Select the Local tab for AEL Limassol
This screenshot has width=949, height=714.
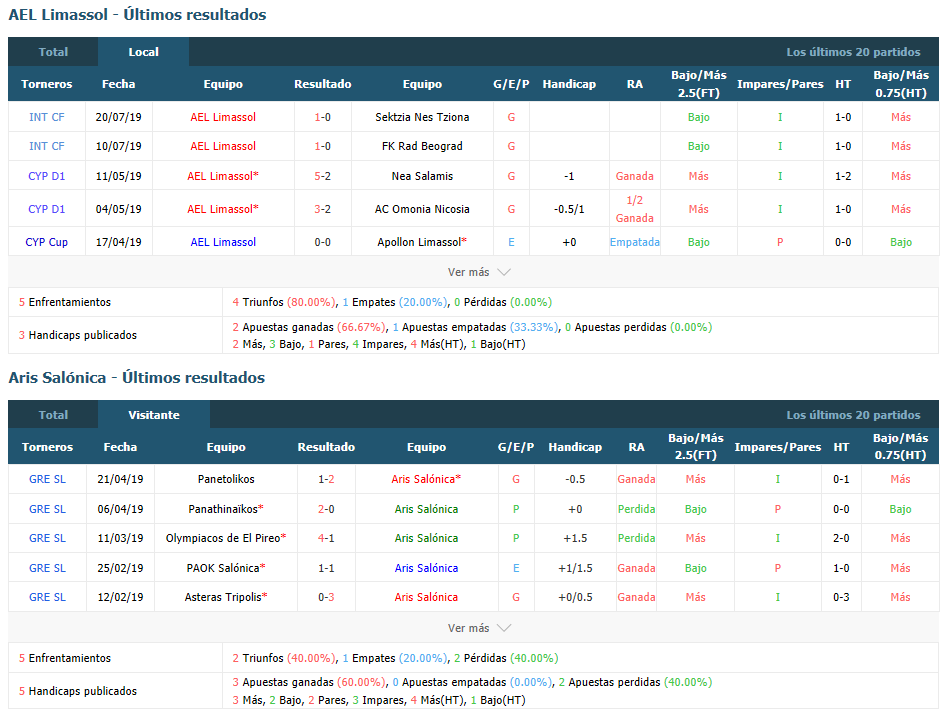(143, 52)
